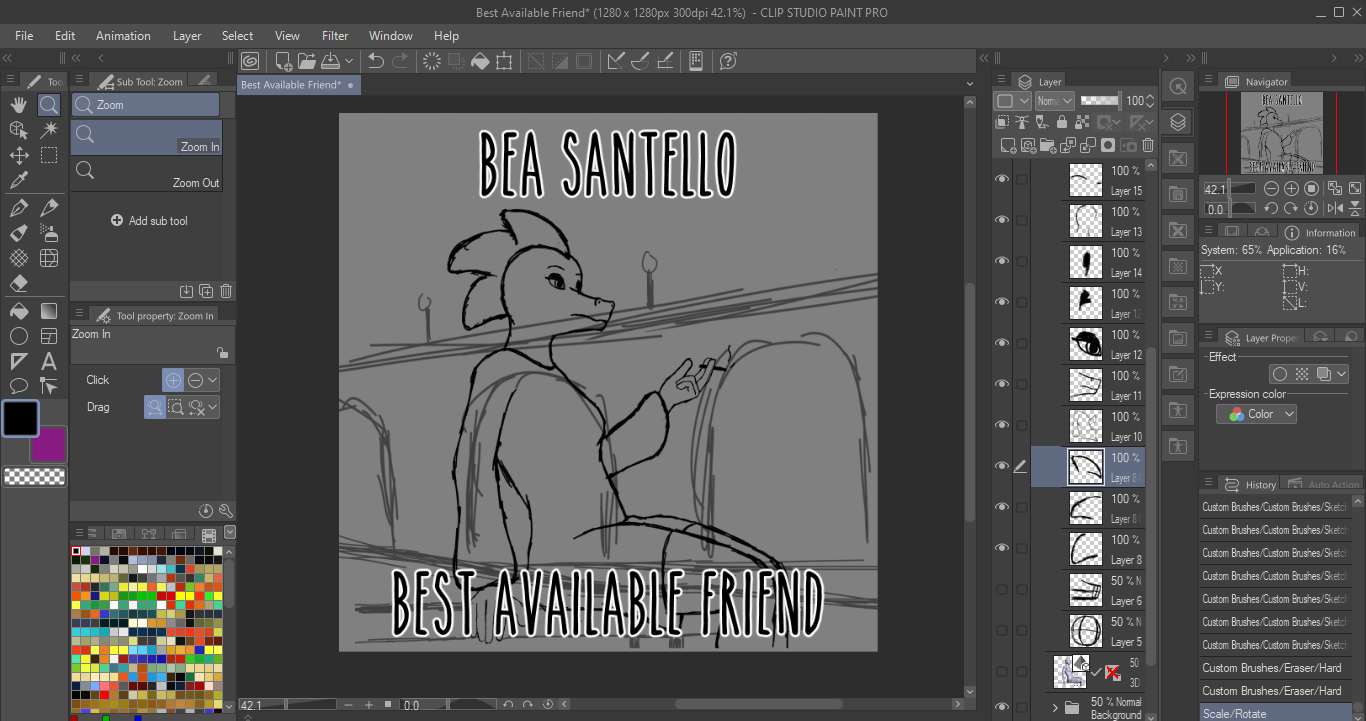Pick the purple sub drawing color swatch
1366x721 pixels.
point(48,445)
